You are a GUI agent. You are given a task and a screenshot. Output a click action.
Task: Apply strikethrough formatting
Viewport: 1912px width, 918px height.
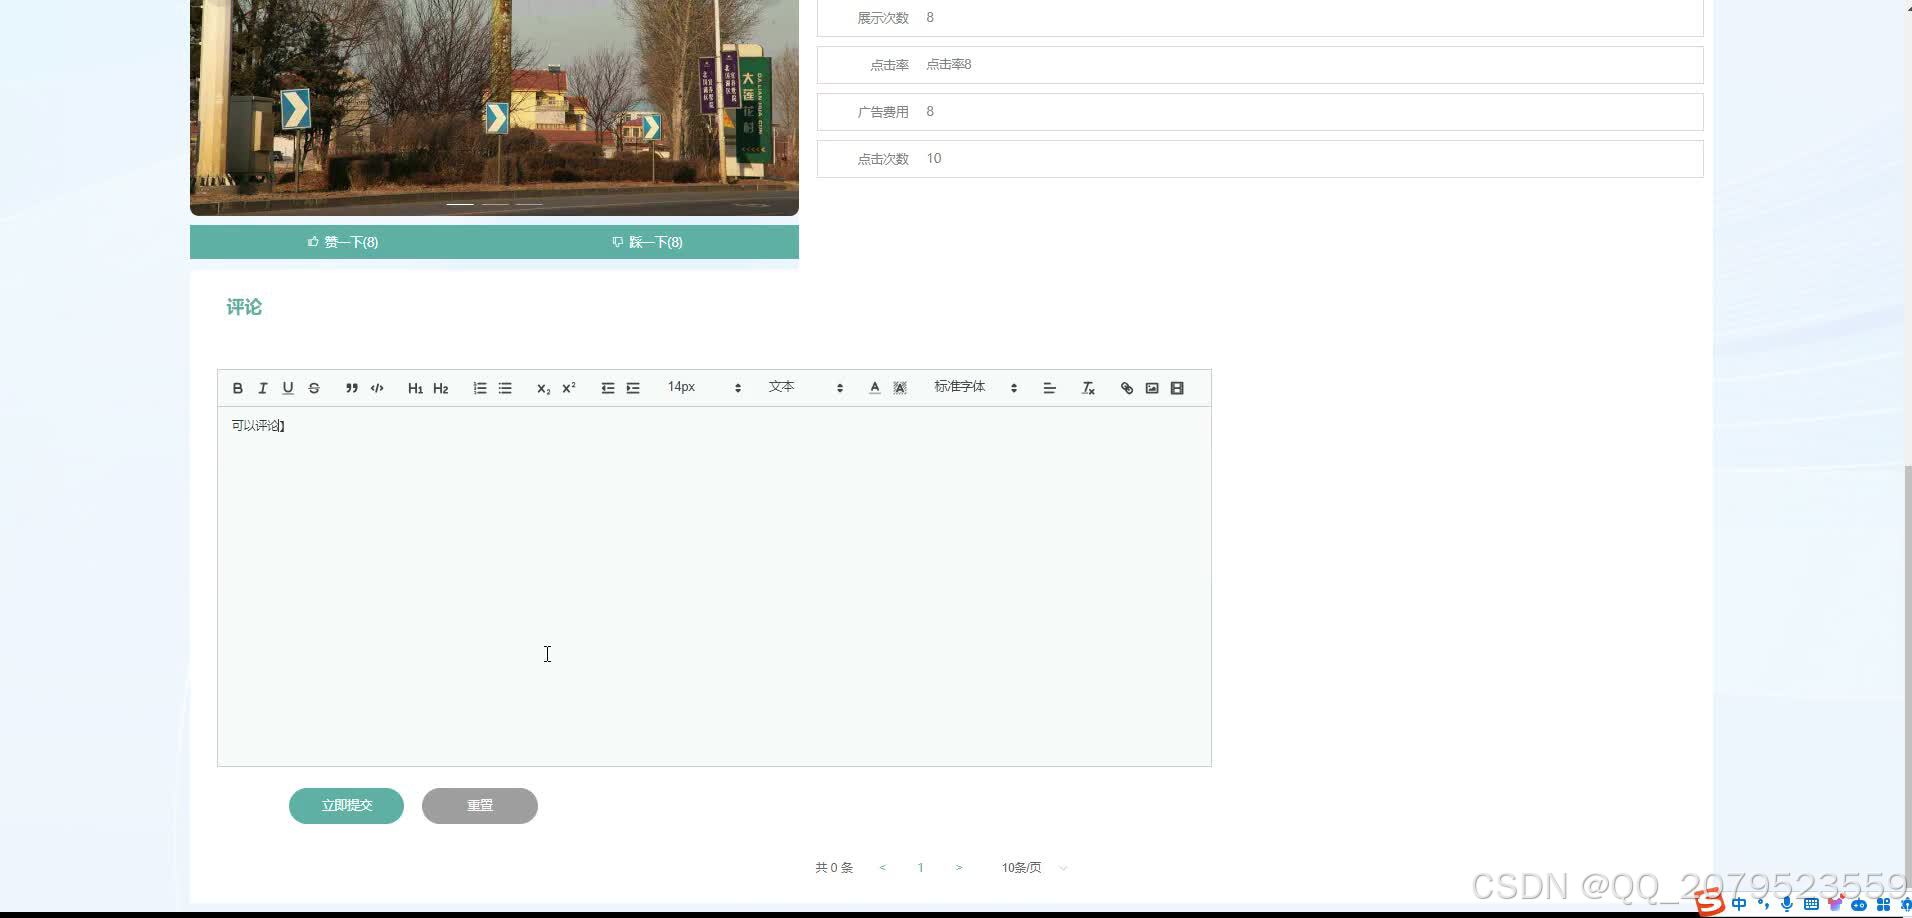[314, 388]
